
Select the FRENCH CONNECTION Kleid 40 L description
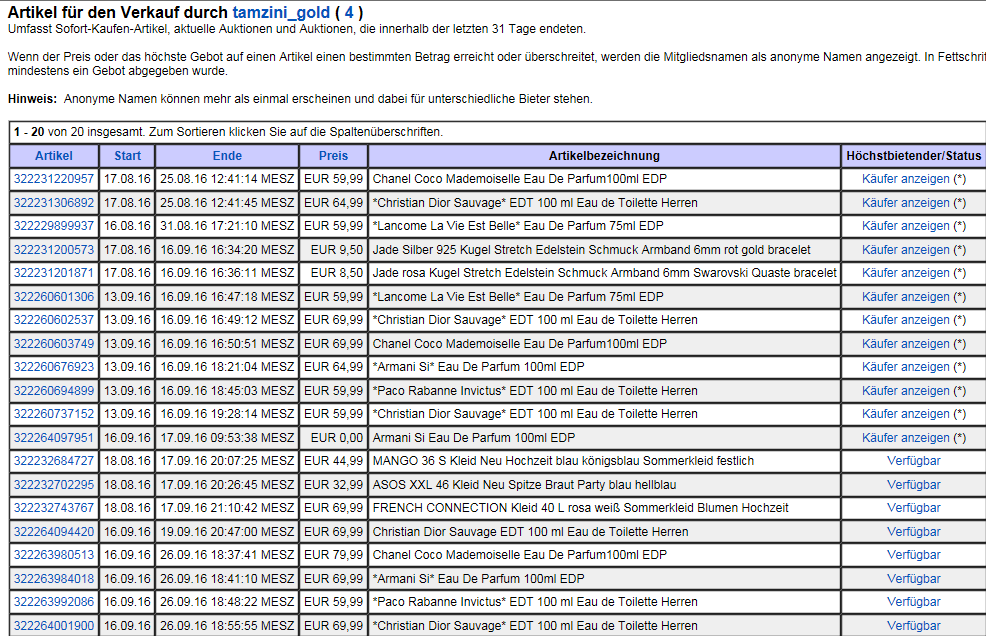580,508
